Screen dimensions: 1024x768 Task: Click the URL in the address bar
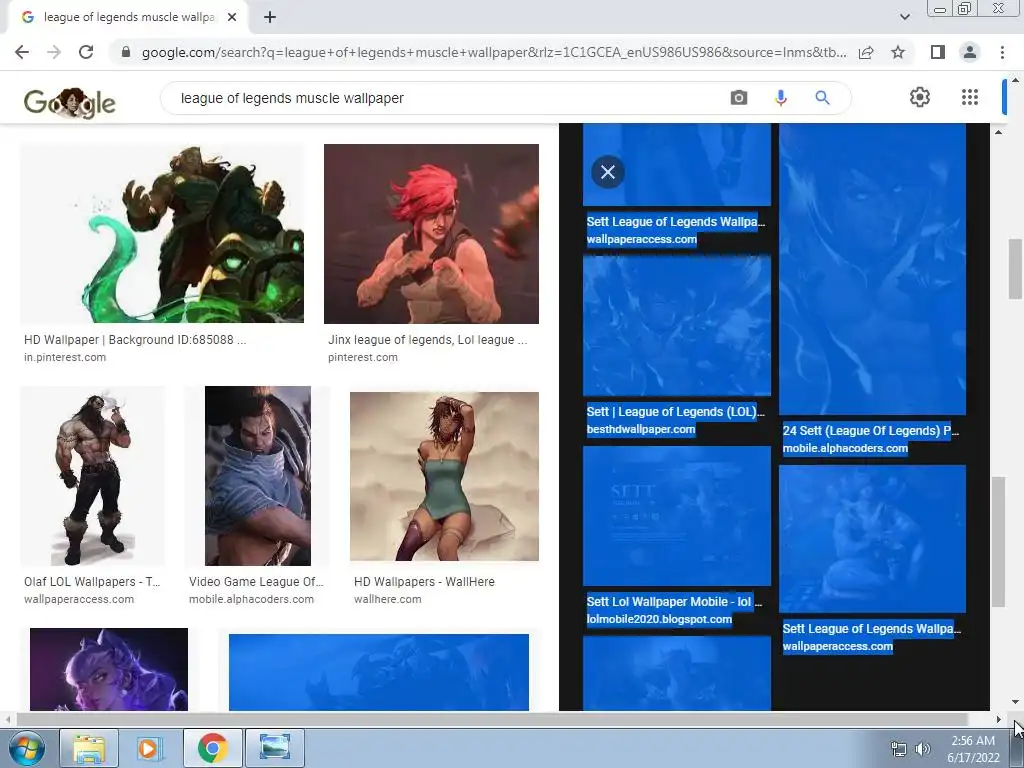[494, 52]
